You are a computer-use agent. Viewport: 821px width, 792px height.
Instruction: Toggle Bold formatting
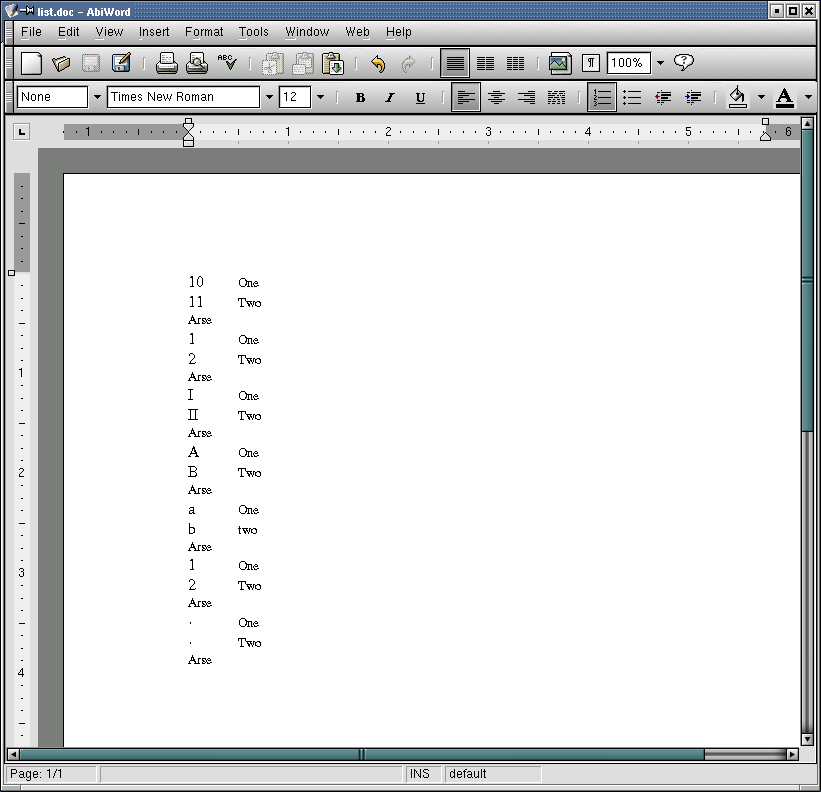(x=360, y=97)
